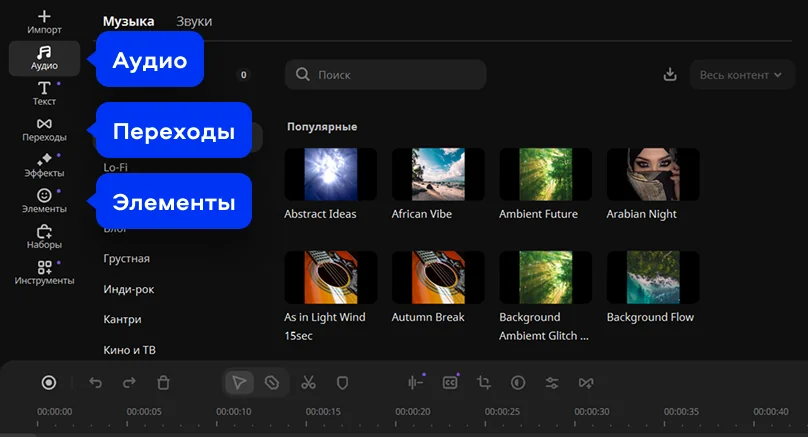
Task: Select the Грустная music category
Action: pos(127,259)
